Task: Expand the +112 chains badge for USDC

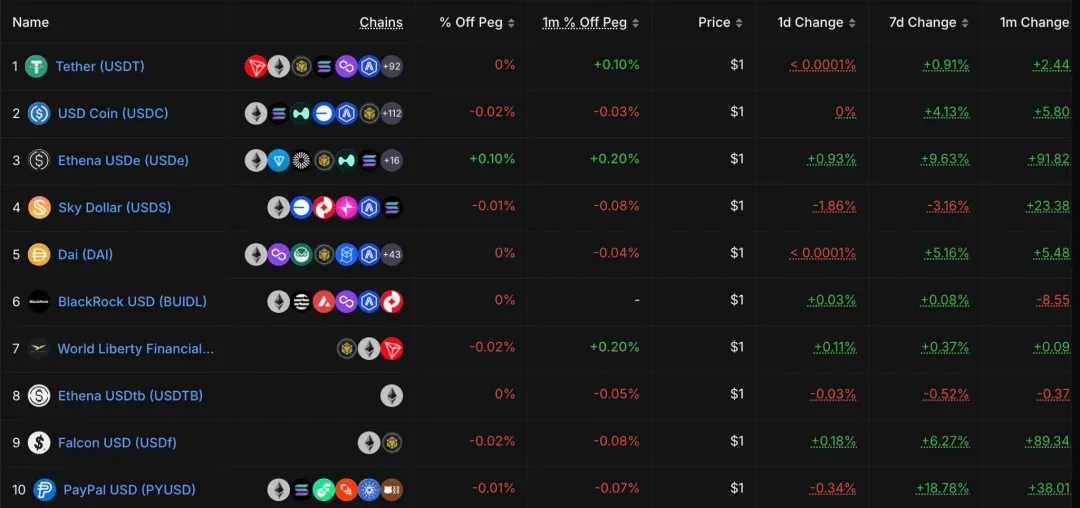Action: coord(391,114)
